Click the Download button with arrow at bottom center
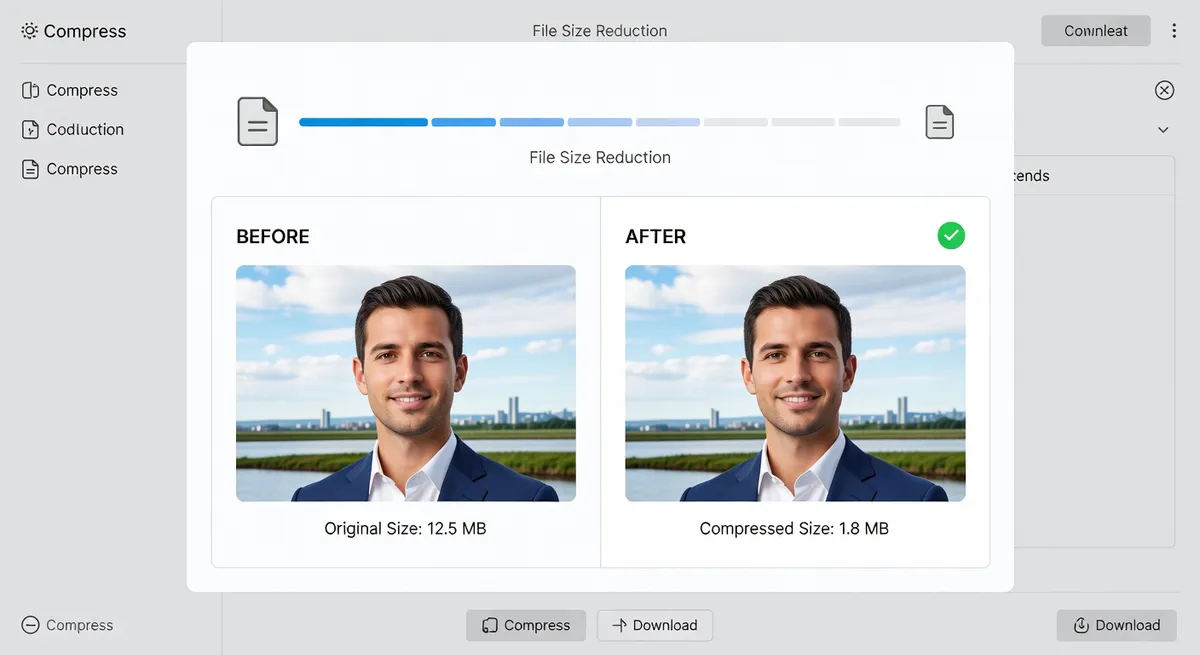The width and height of the screenshot is (1200, 655). click(655, 625)
